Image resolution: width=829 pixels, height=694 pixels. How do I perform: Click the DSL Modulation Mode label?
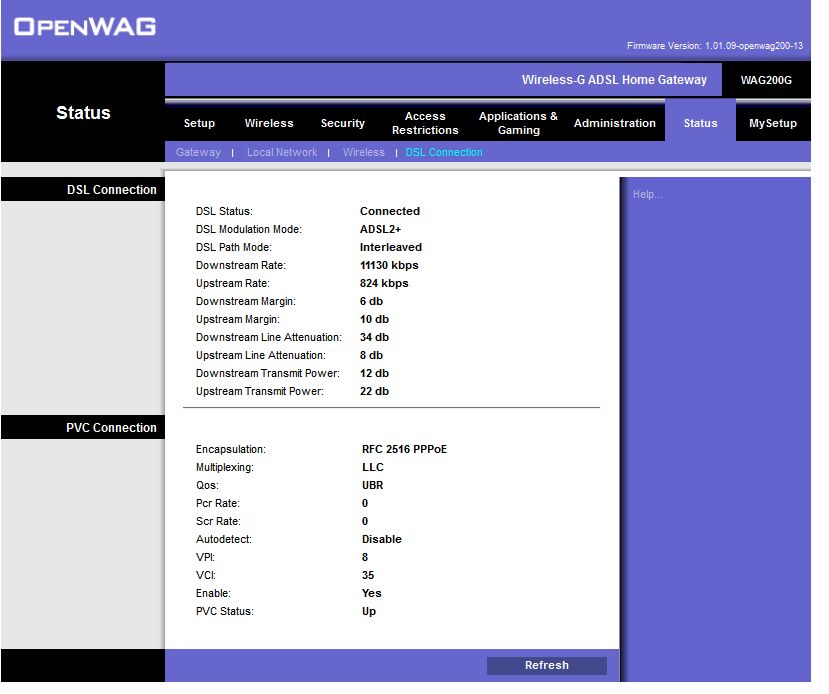pos(248,229)
